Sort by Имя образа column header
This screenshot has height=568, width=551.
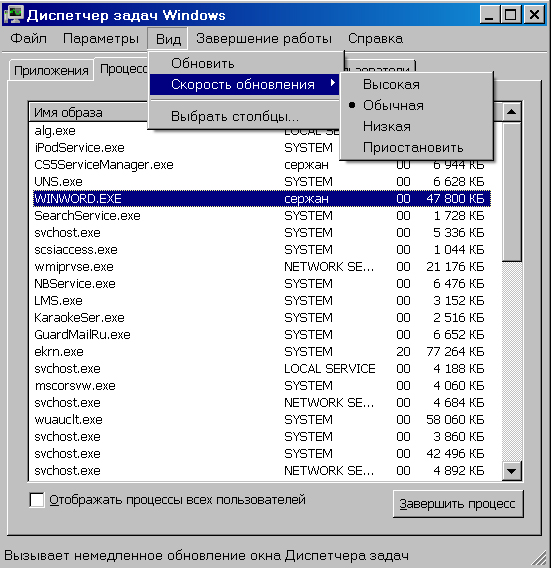pos(89,113)
